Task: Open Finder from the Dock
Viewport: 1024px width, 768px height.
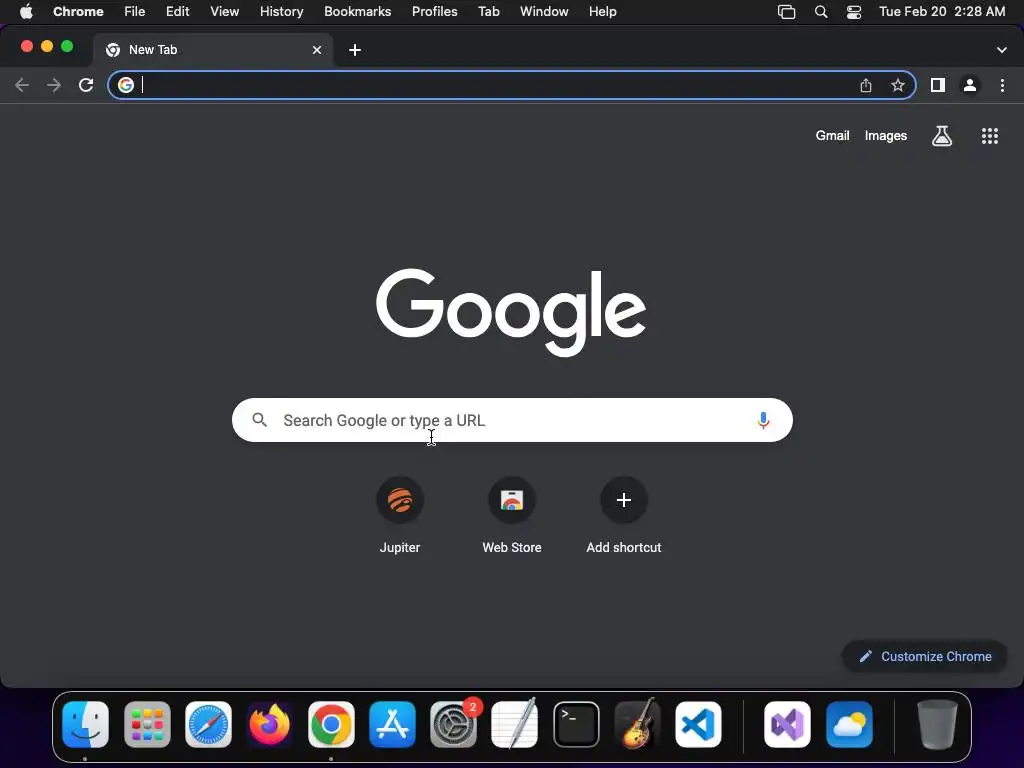Action: point(86,724)
